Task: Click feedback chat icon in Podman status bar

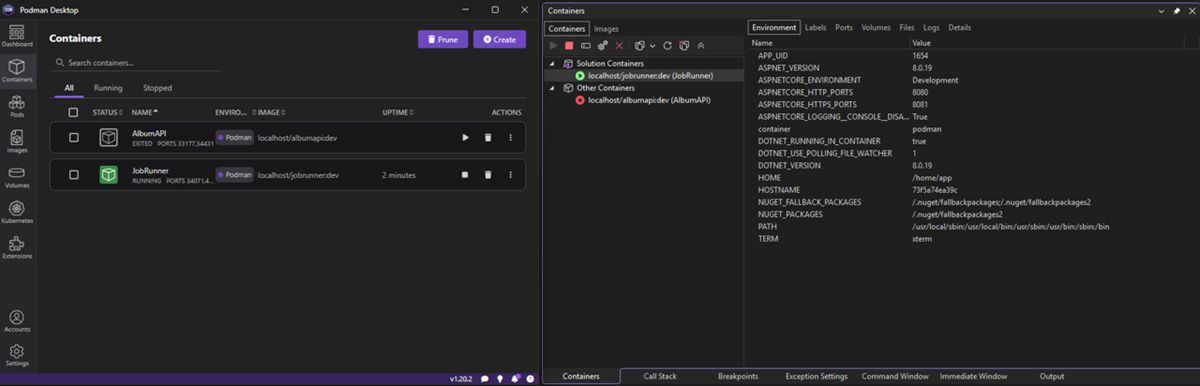Action: pos(484,379)
